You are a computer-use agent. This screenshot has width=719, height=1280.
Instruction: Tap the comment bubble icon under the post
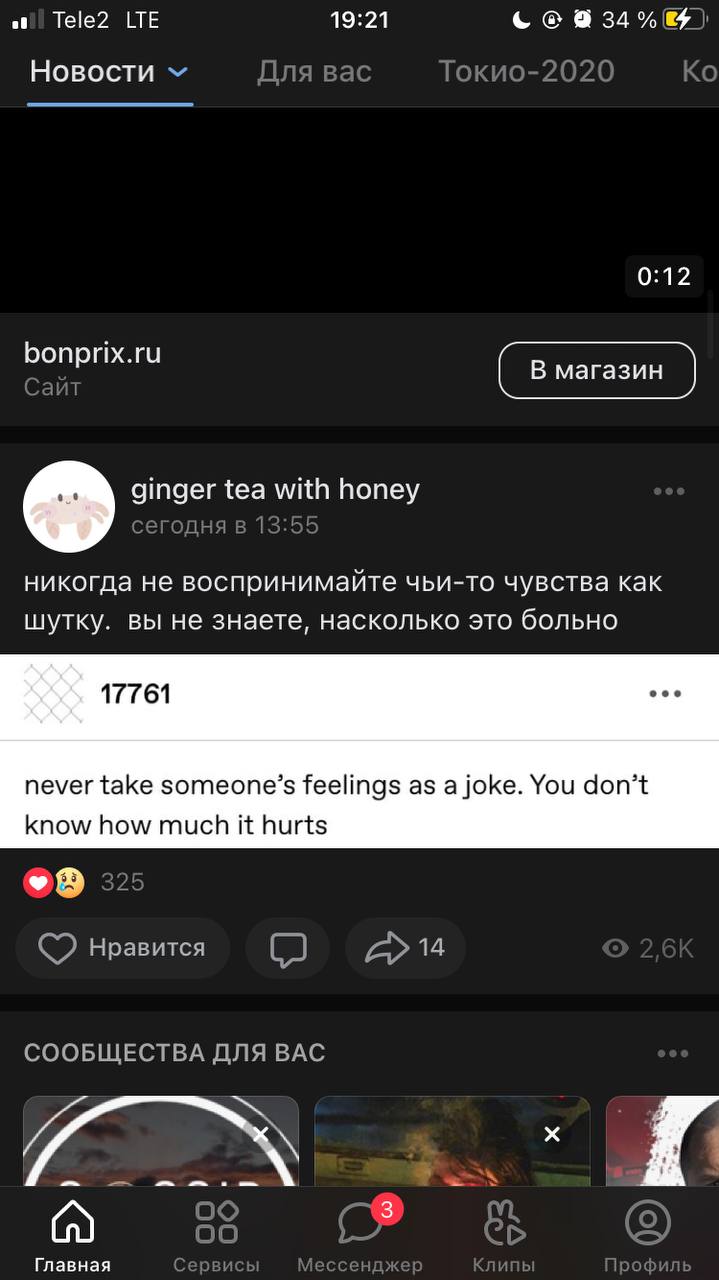coord(288,948)
